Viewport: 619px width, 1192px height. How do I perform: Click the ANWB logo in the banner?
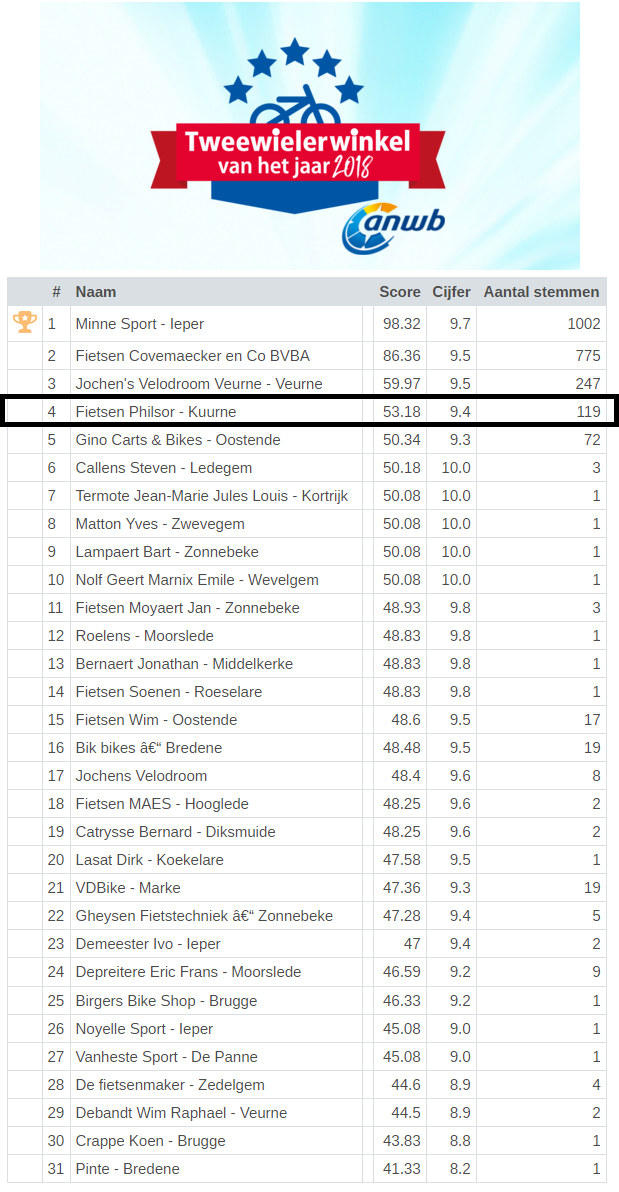pyautogui.click(x=393, y=227)
